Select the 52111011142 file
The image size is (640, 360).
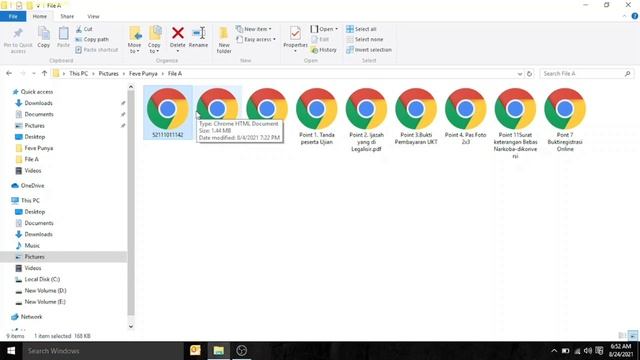point(167,112)
